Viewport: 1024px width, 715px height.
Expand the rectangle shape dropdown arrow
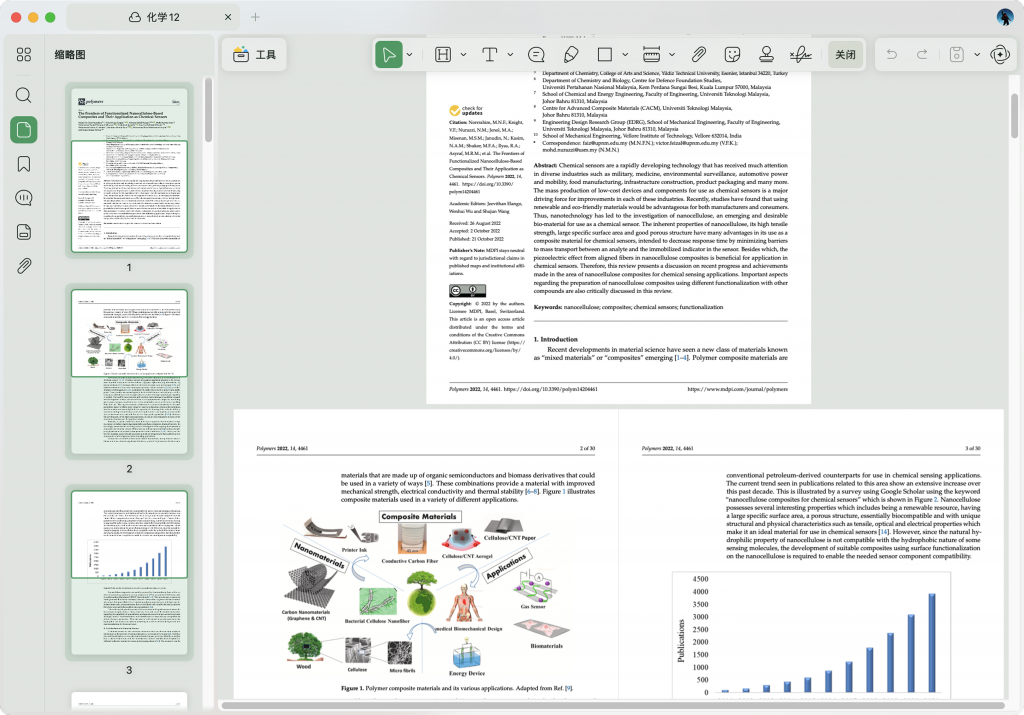point(625,55)
